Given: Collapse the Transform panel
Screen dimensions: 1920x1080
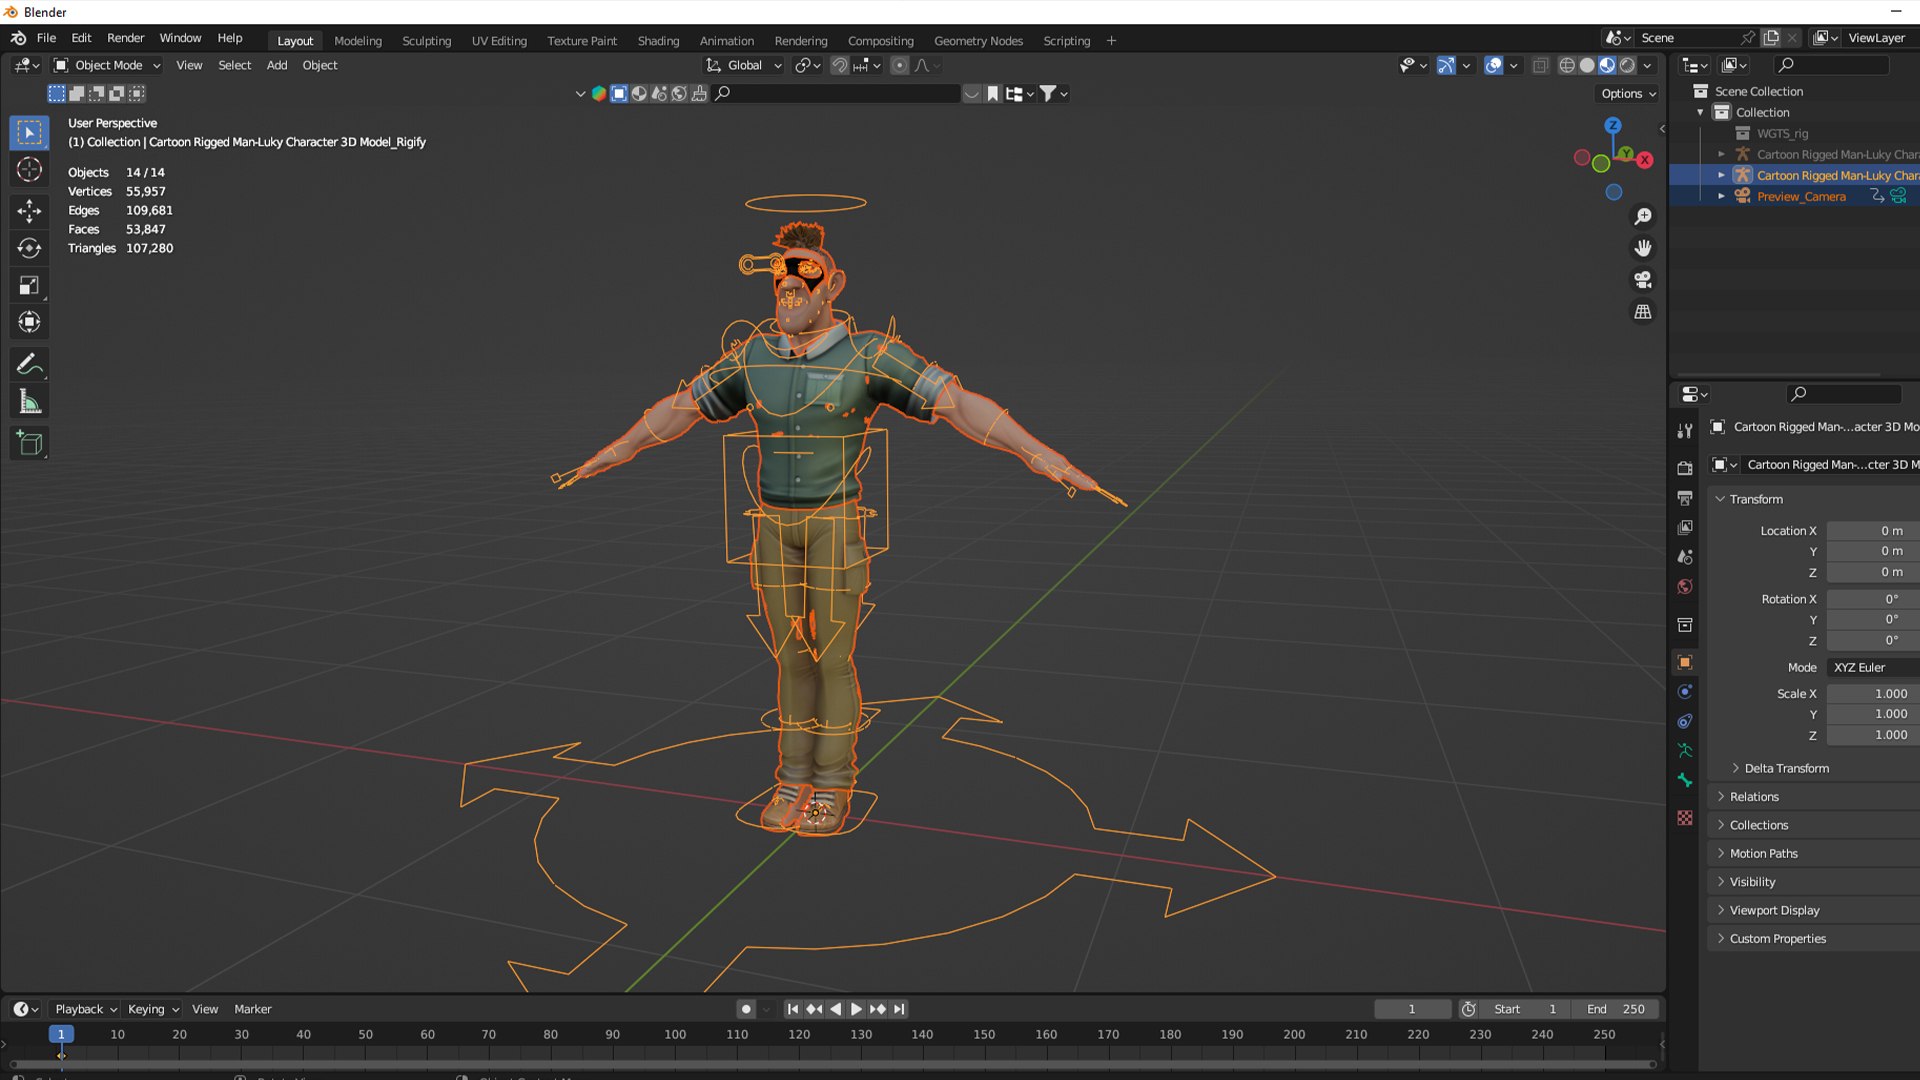Looking at the screenshot, I should pyautogui.click(x=1756, y=499).
